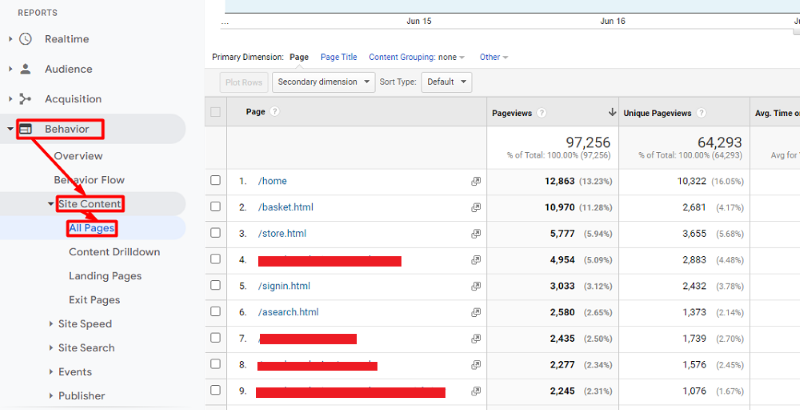The width and height of the screenshot is (800, 410).
Task: Open the /store.html page link
Action: coord(282,234)
